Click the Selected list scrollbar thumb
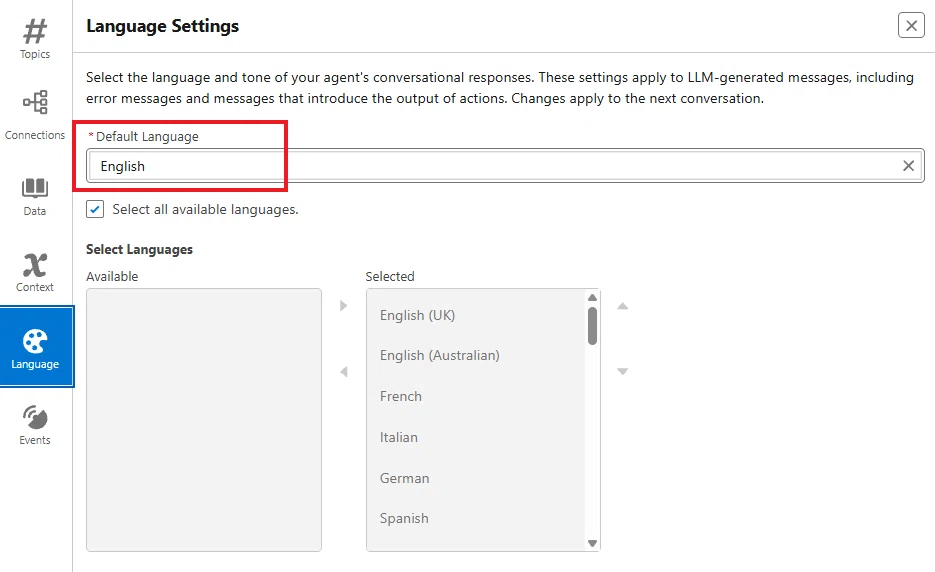 click(592, 326)
